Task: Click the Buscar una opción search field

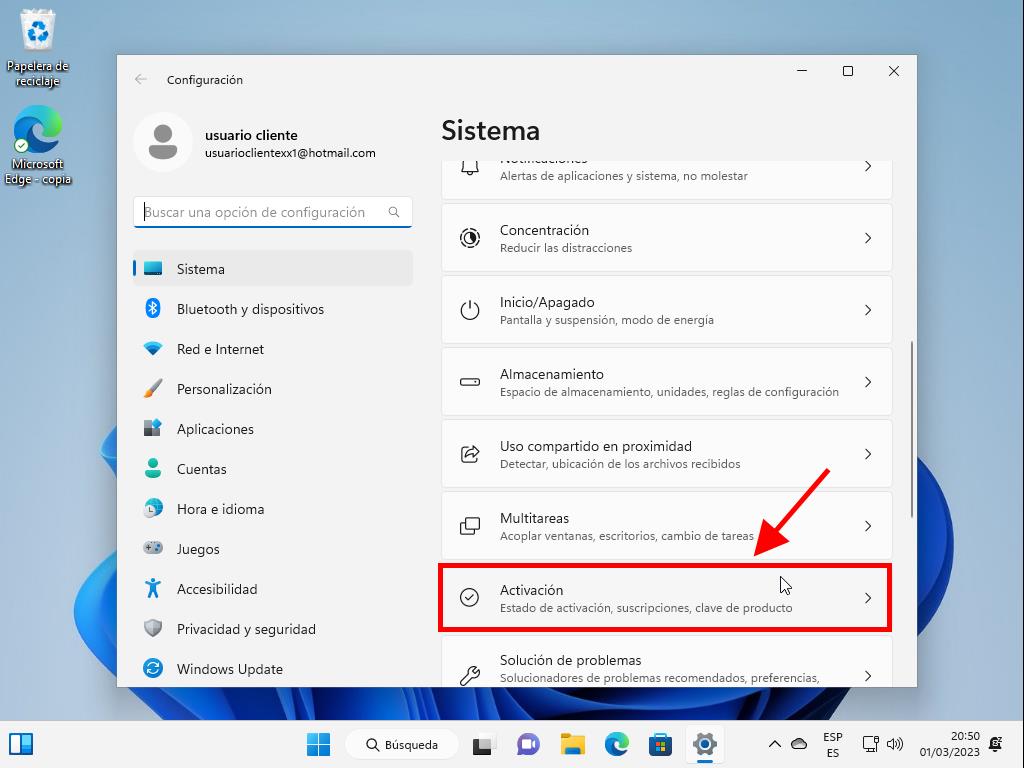Action: [264, 212]
